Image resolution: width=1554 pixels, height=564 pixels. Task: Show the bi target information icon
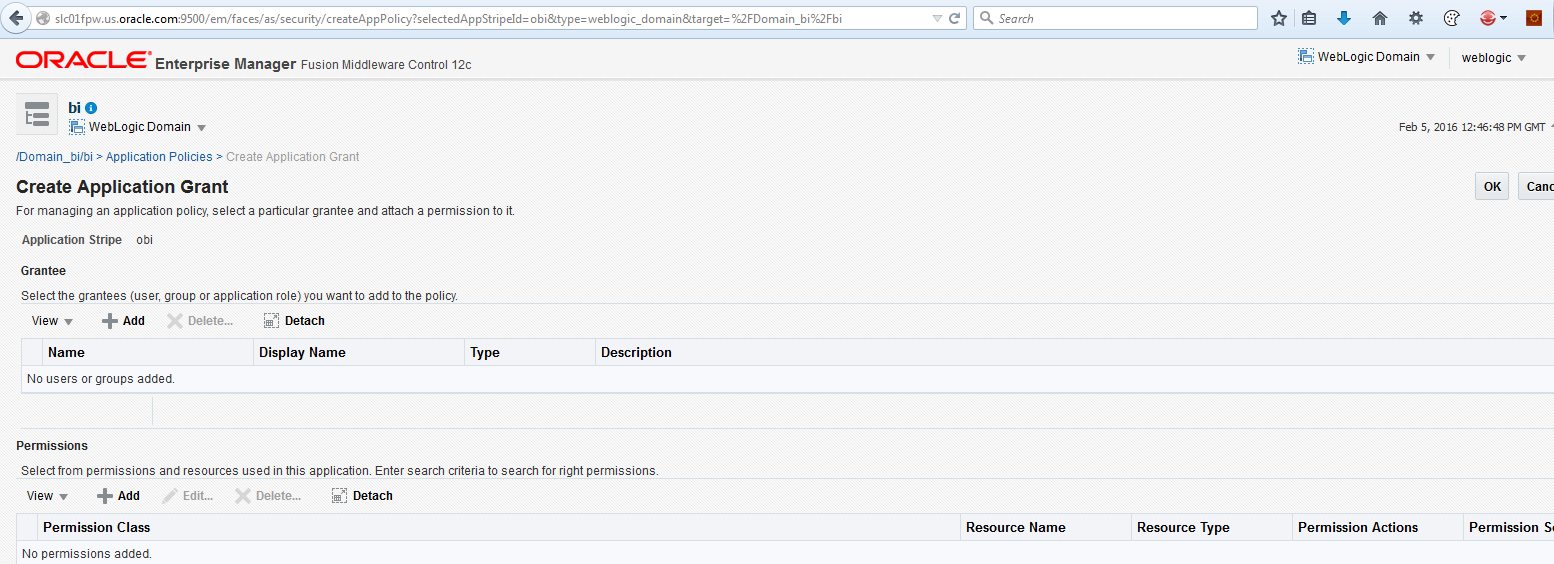click(91, 108)
